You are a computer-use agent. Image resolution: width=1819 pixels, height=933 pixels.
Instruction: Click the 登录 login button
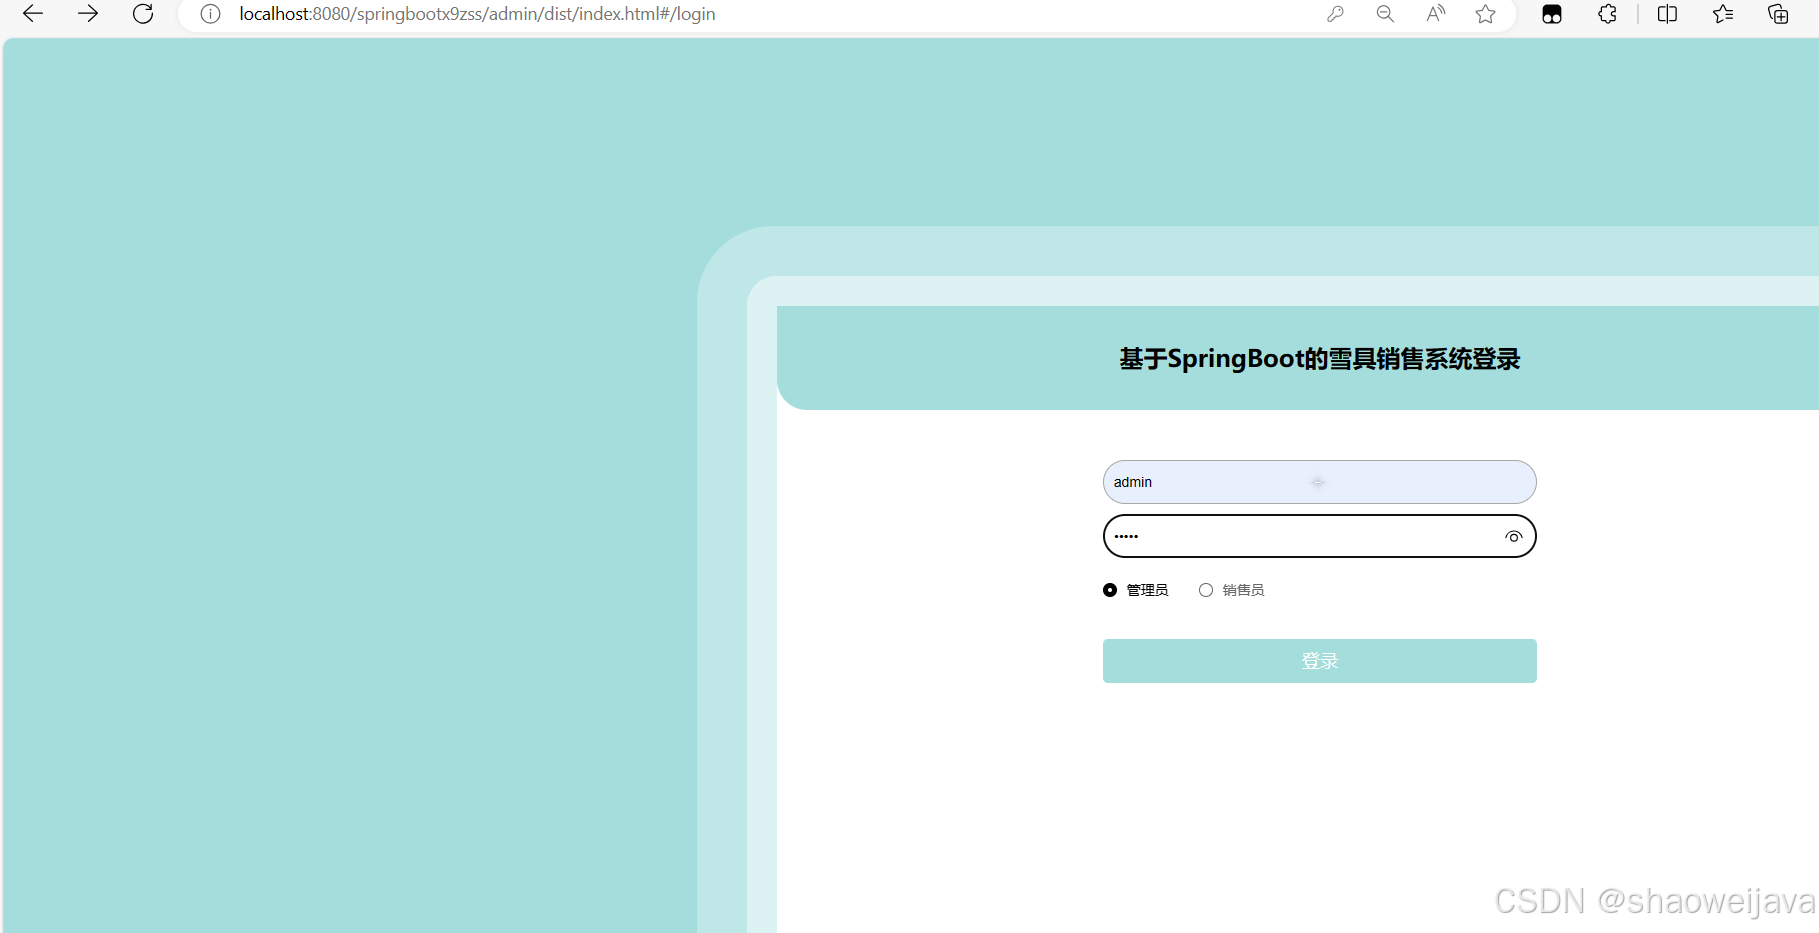[x=1319, y=661]
